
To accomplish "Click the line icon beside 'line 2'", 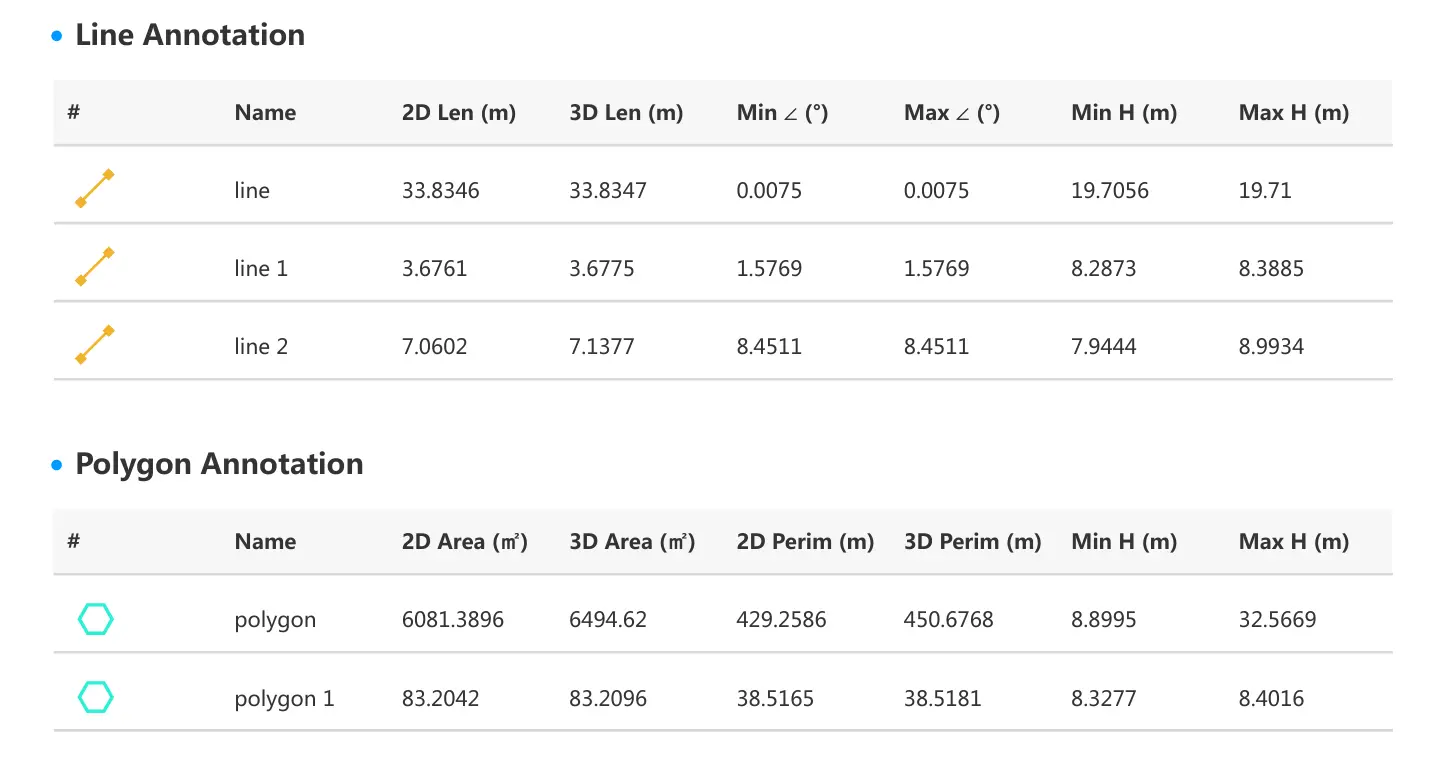I will pyautogui.click(x=95, y=345).
